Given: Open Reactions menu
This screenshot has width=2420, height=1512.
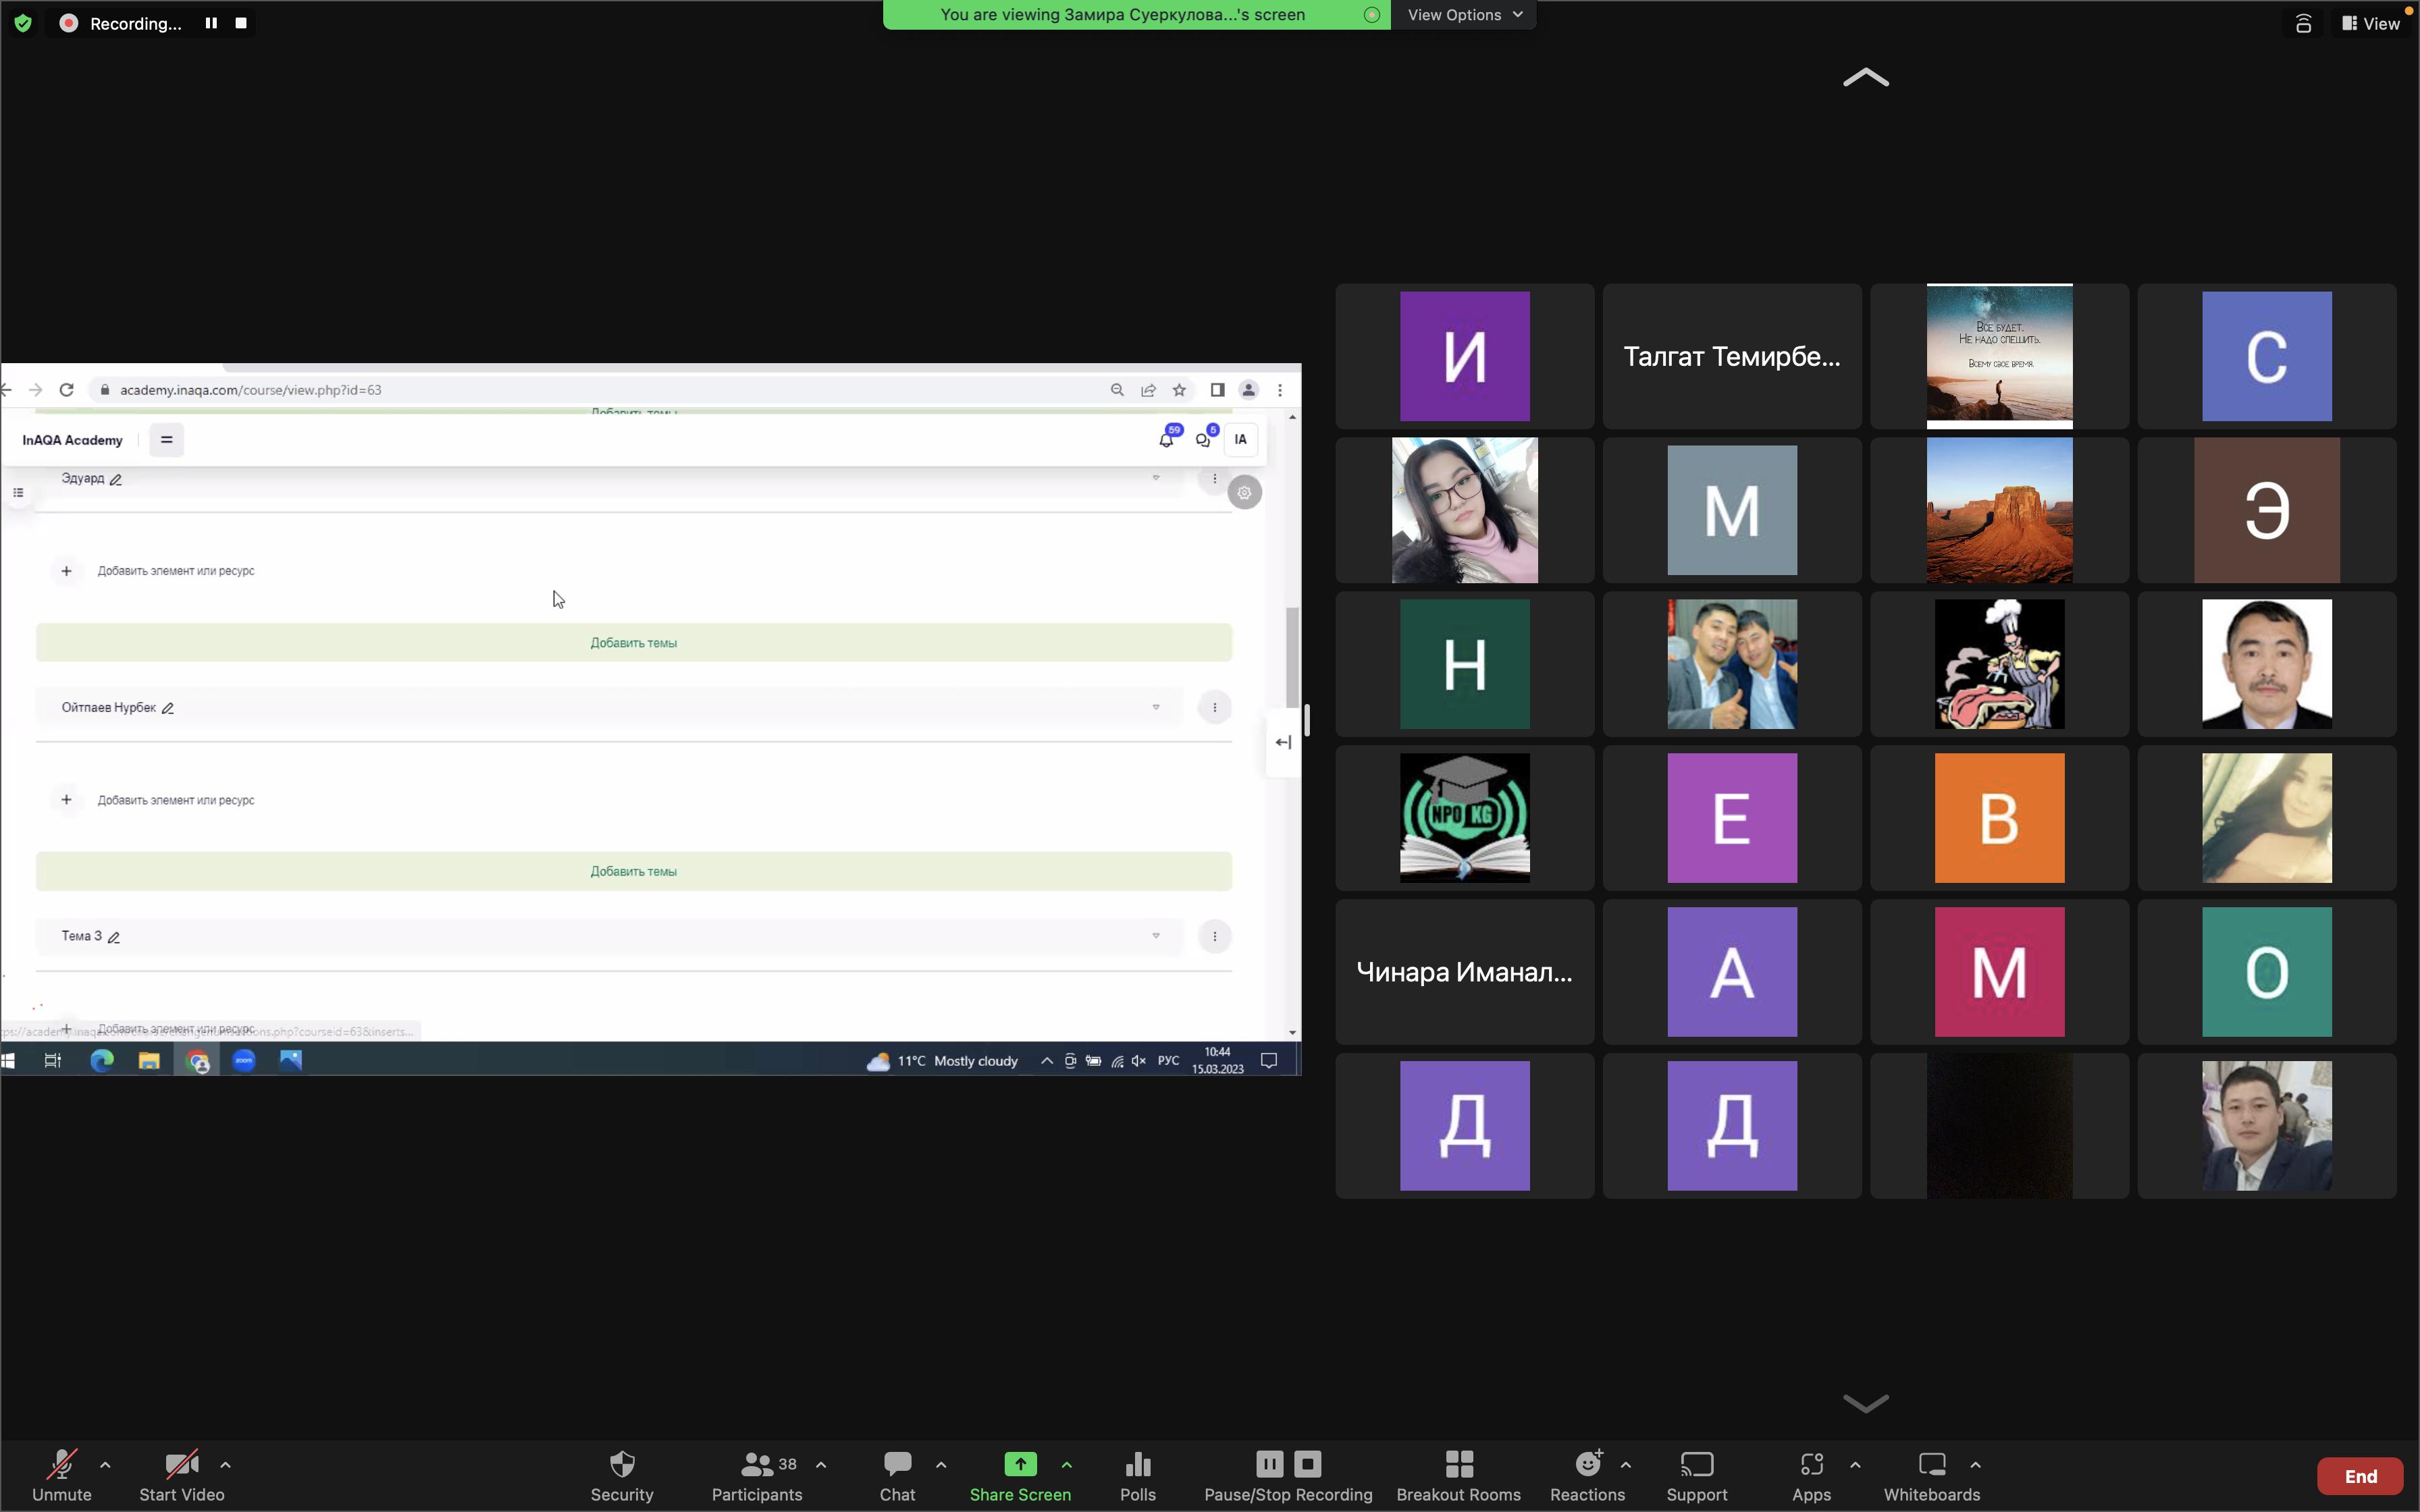Looking at the screenshot, I should point(1587,1475).
